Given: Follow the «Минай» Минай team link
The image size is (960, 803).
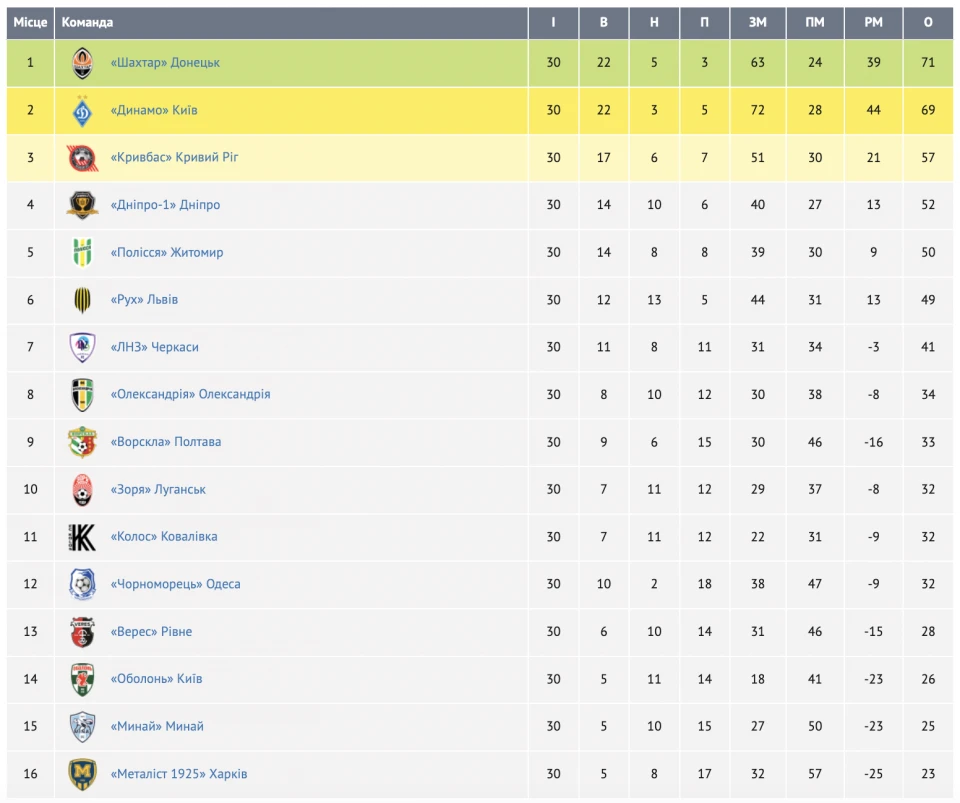Looking at the screenshot, I should tap(157, 727).
